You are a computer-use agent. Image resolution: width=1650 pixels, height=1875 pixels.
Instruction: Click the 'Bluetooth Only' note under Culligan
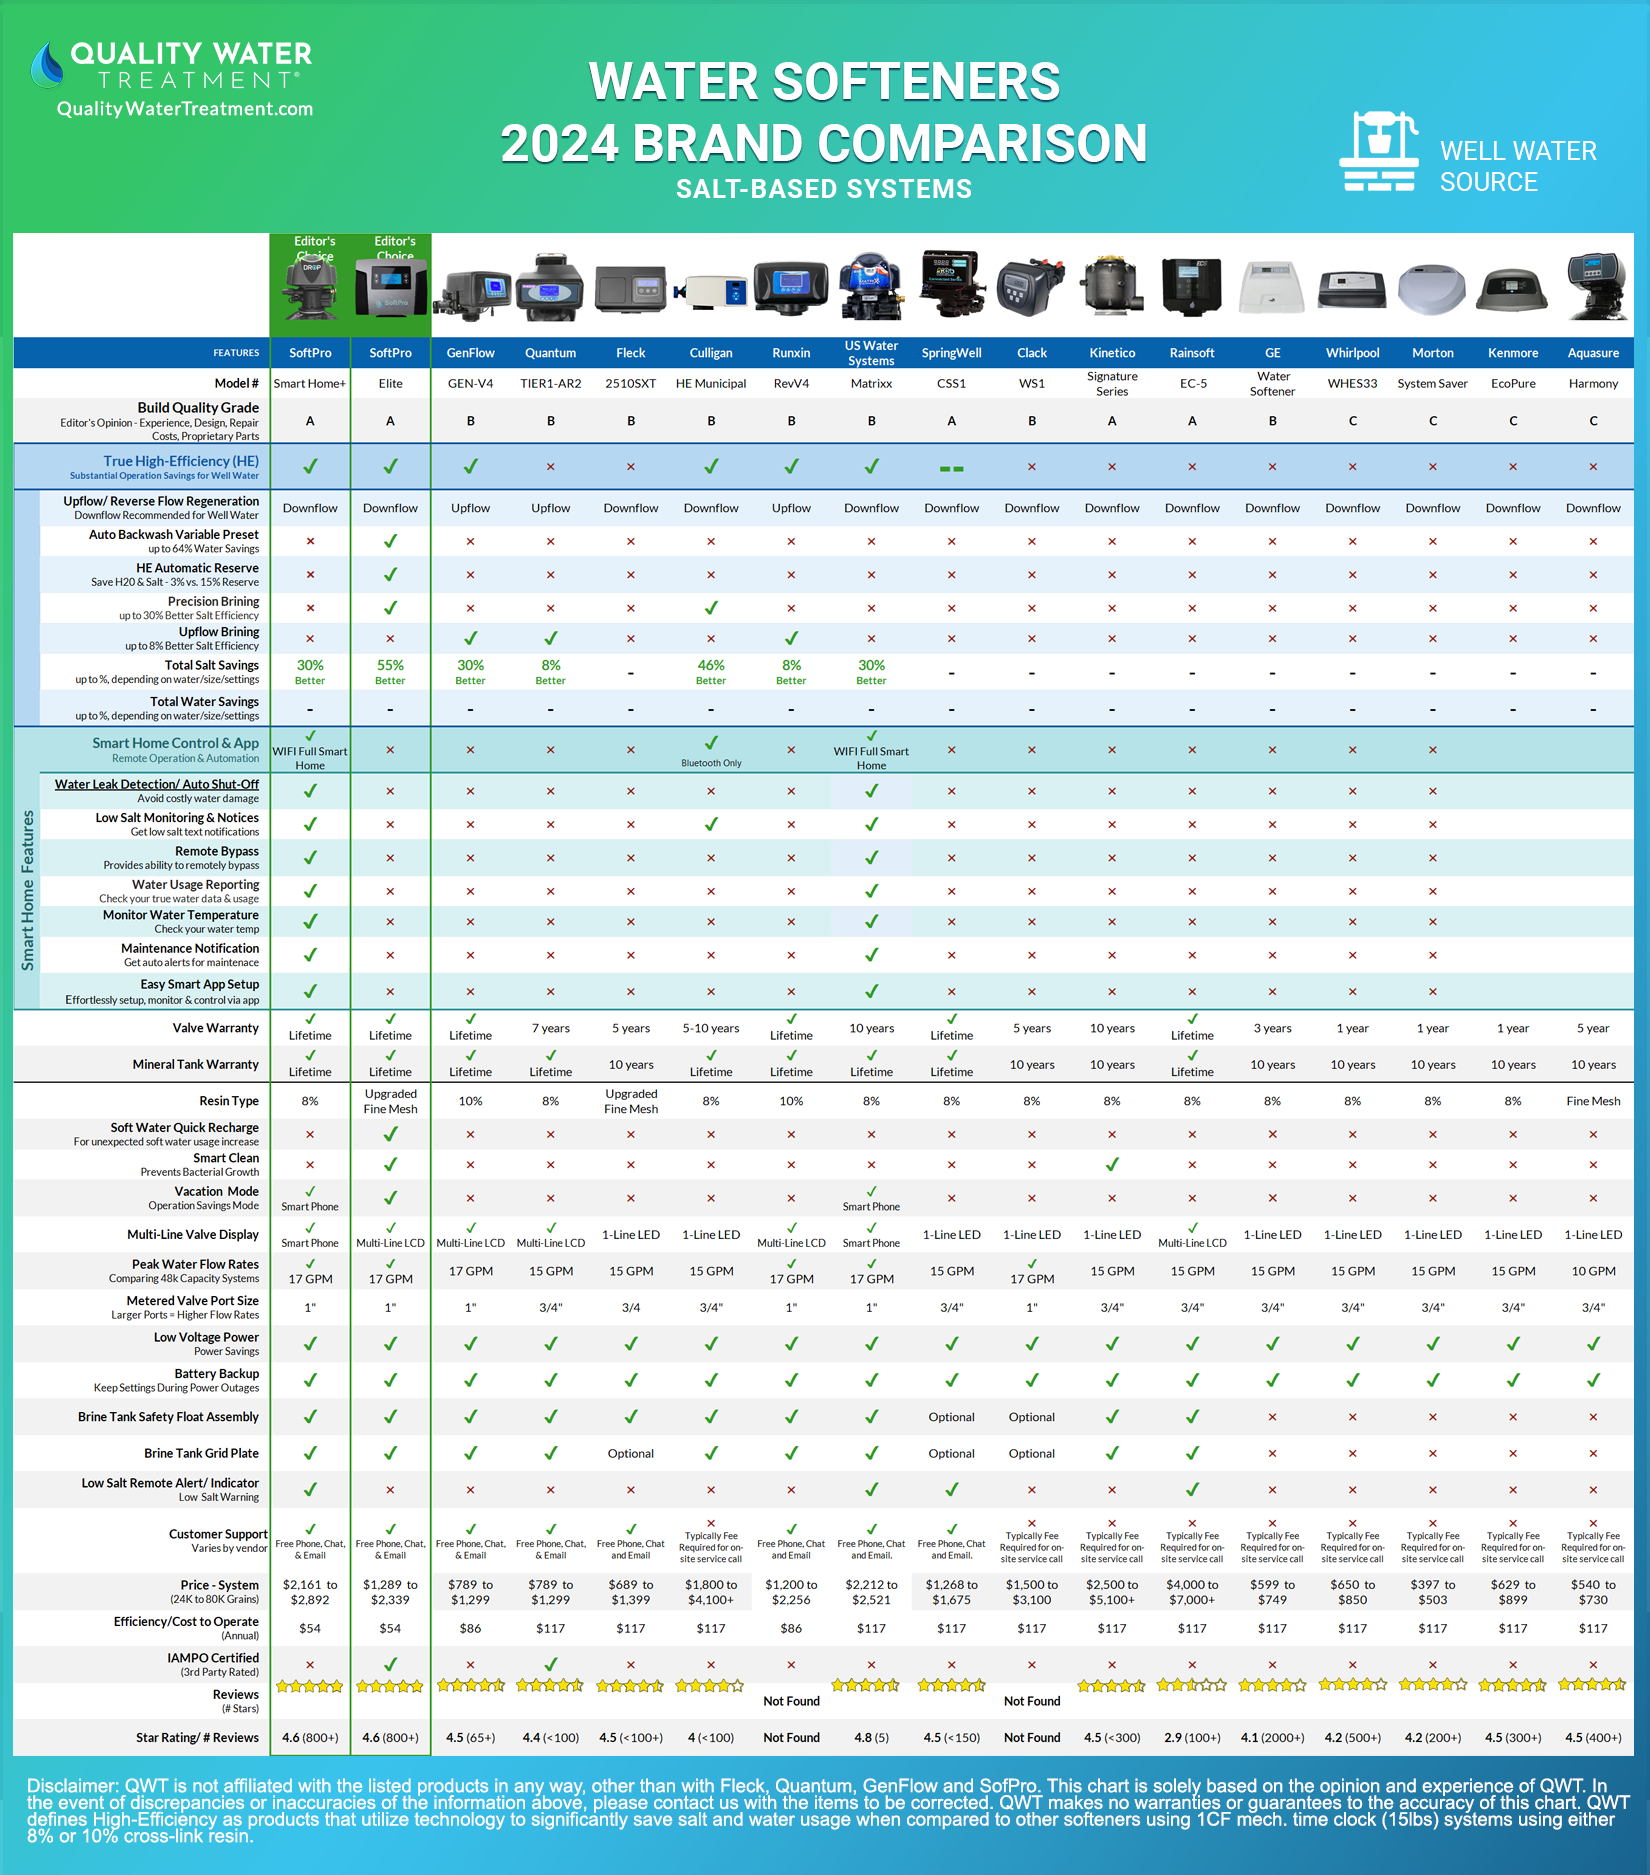click(711, 763)
